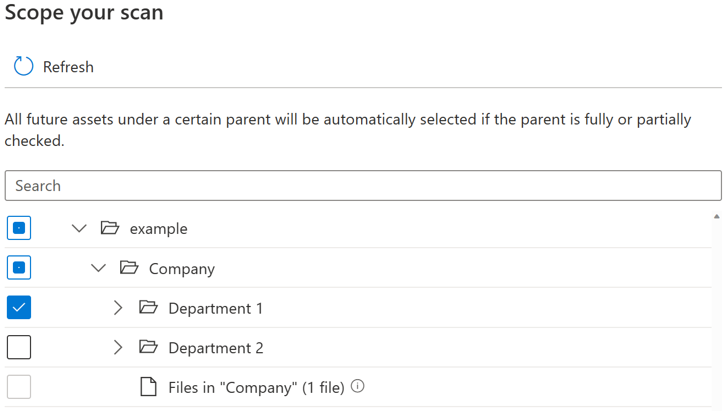The image size is (727, 411).
Task: Click the info icon beside Company files
Action: click(358, 386)
